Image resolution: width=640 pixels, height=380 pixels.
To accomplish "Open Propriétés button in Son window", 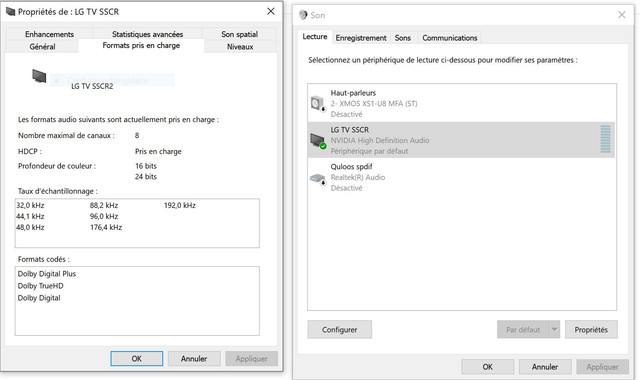I will pos(591,329).
